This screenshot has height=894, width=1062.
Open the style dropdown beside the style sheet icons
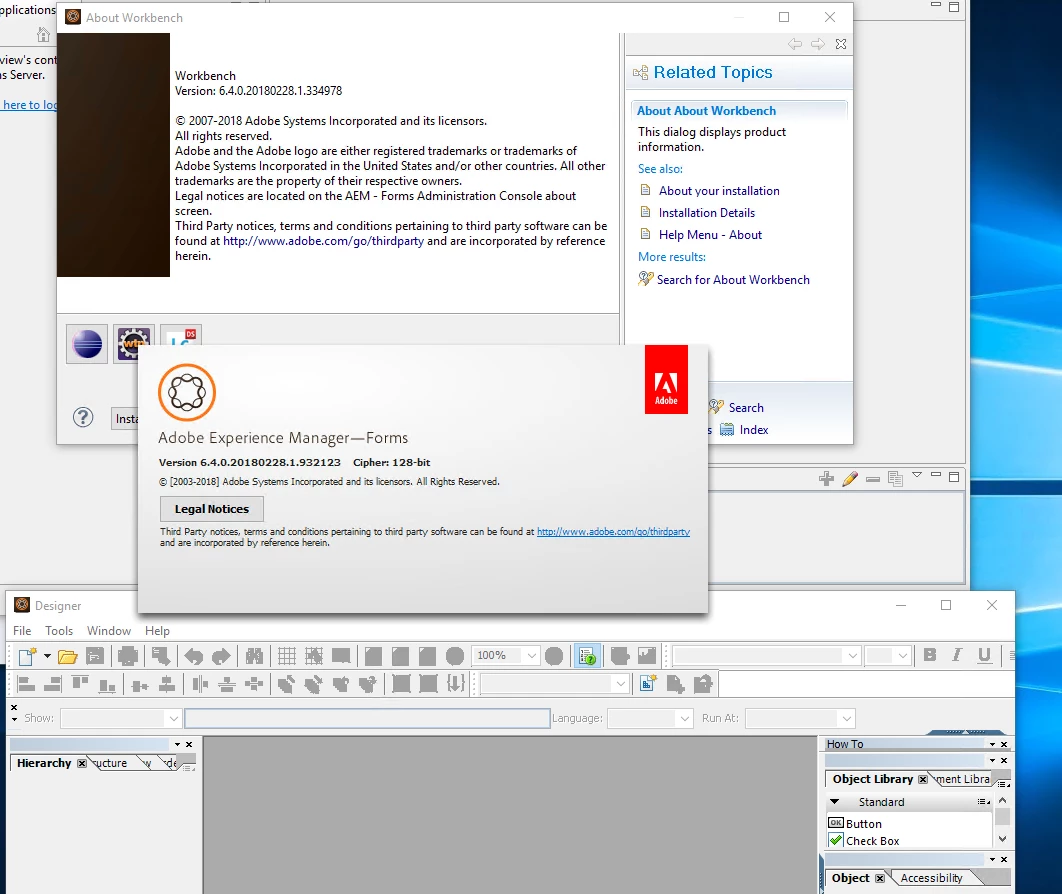pos(620,684)
